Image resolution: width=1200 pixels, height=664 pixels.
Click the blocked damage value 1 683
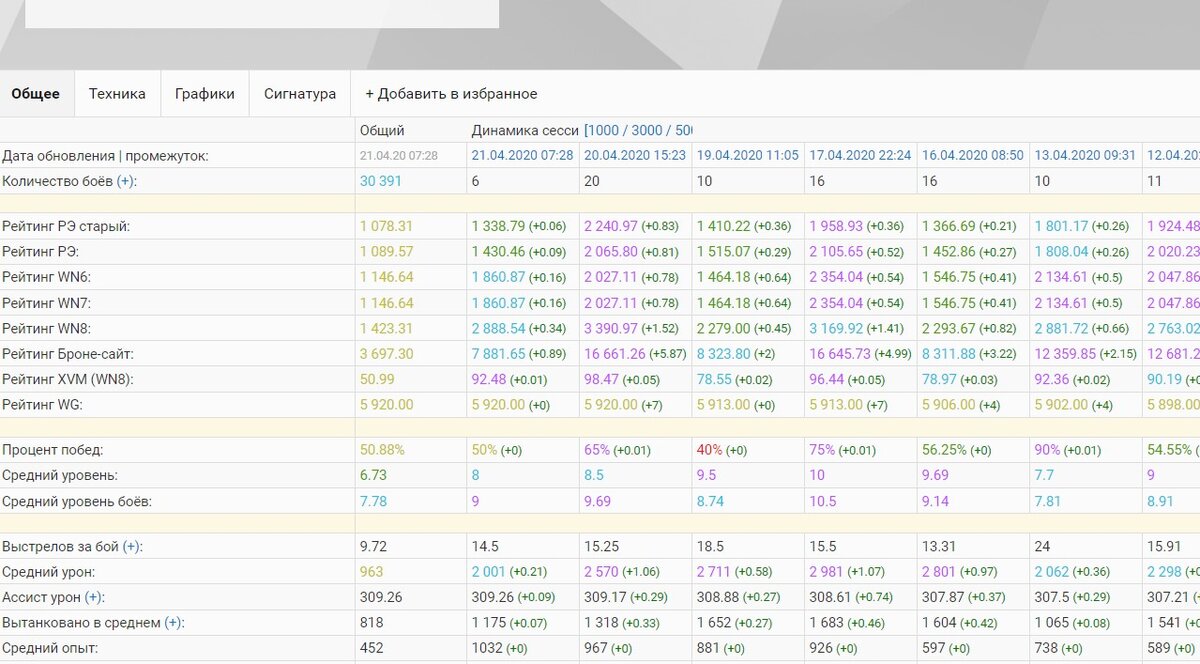(827, 623)
